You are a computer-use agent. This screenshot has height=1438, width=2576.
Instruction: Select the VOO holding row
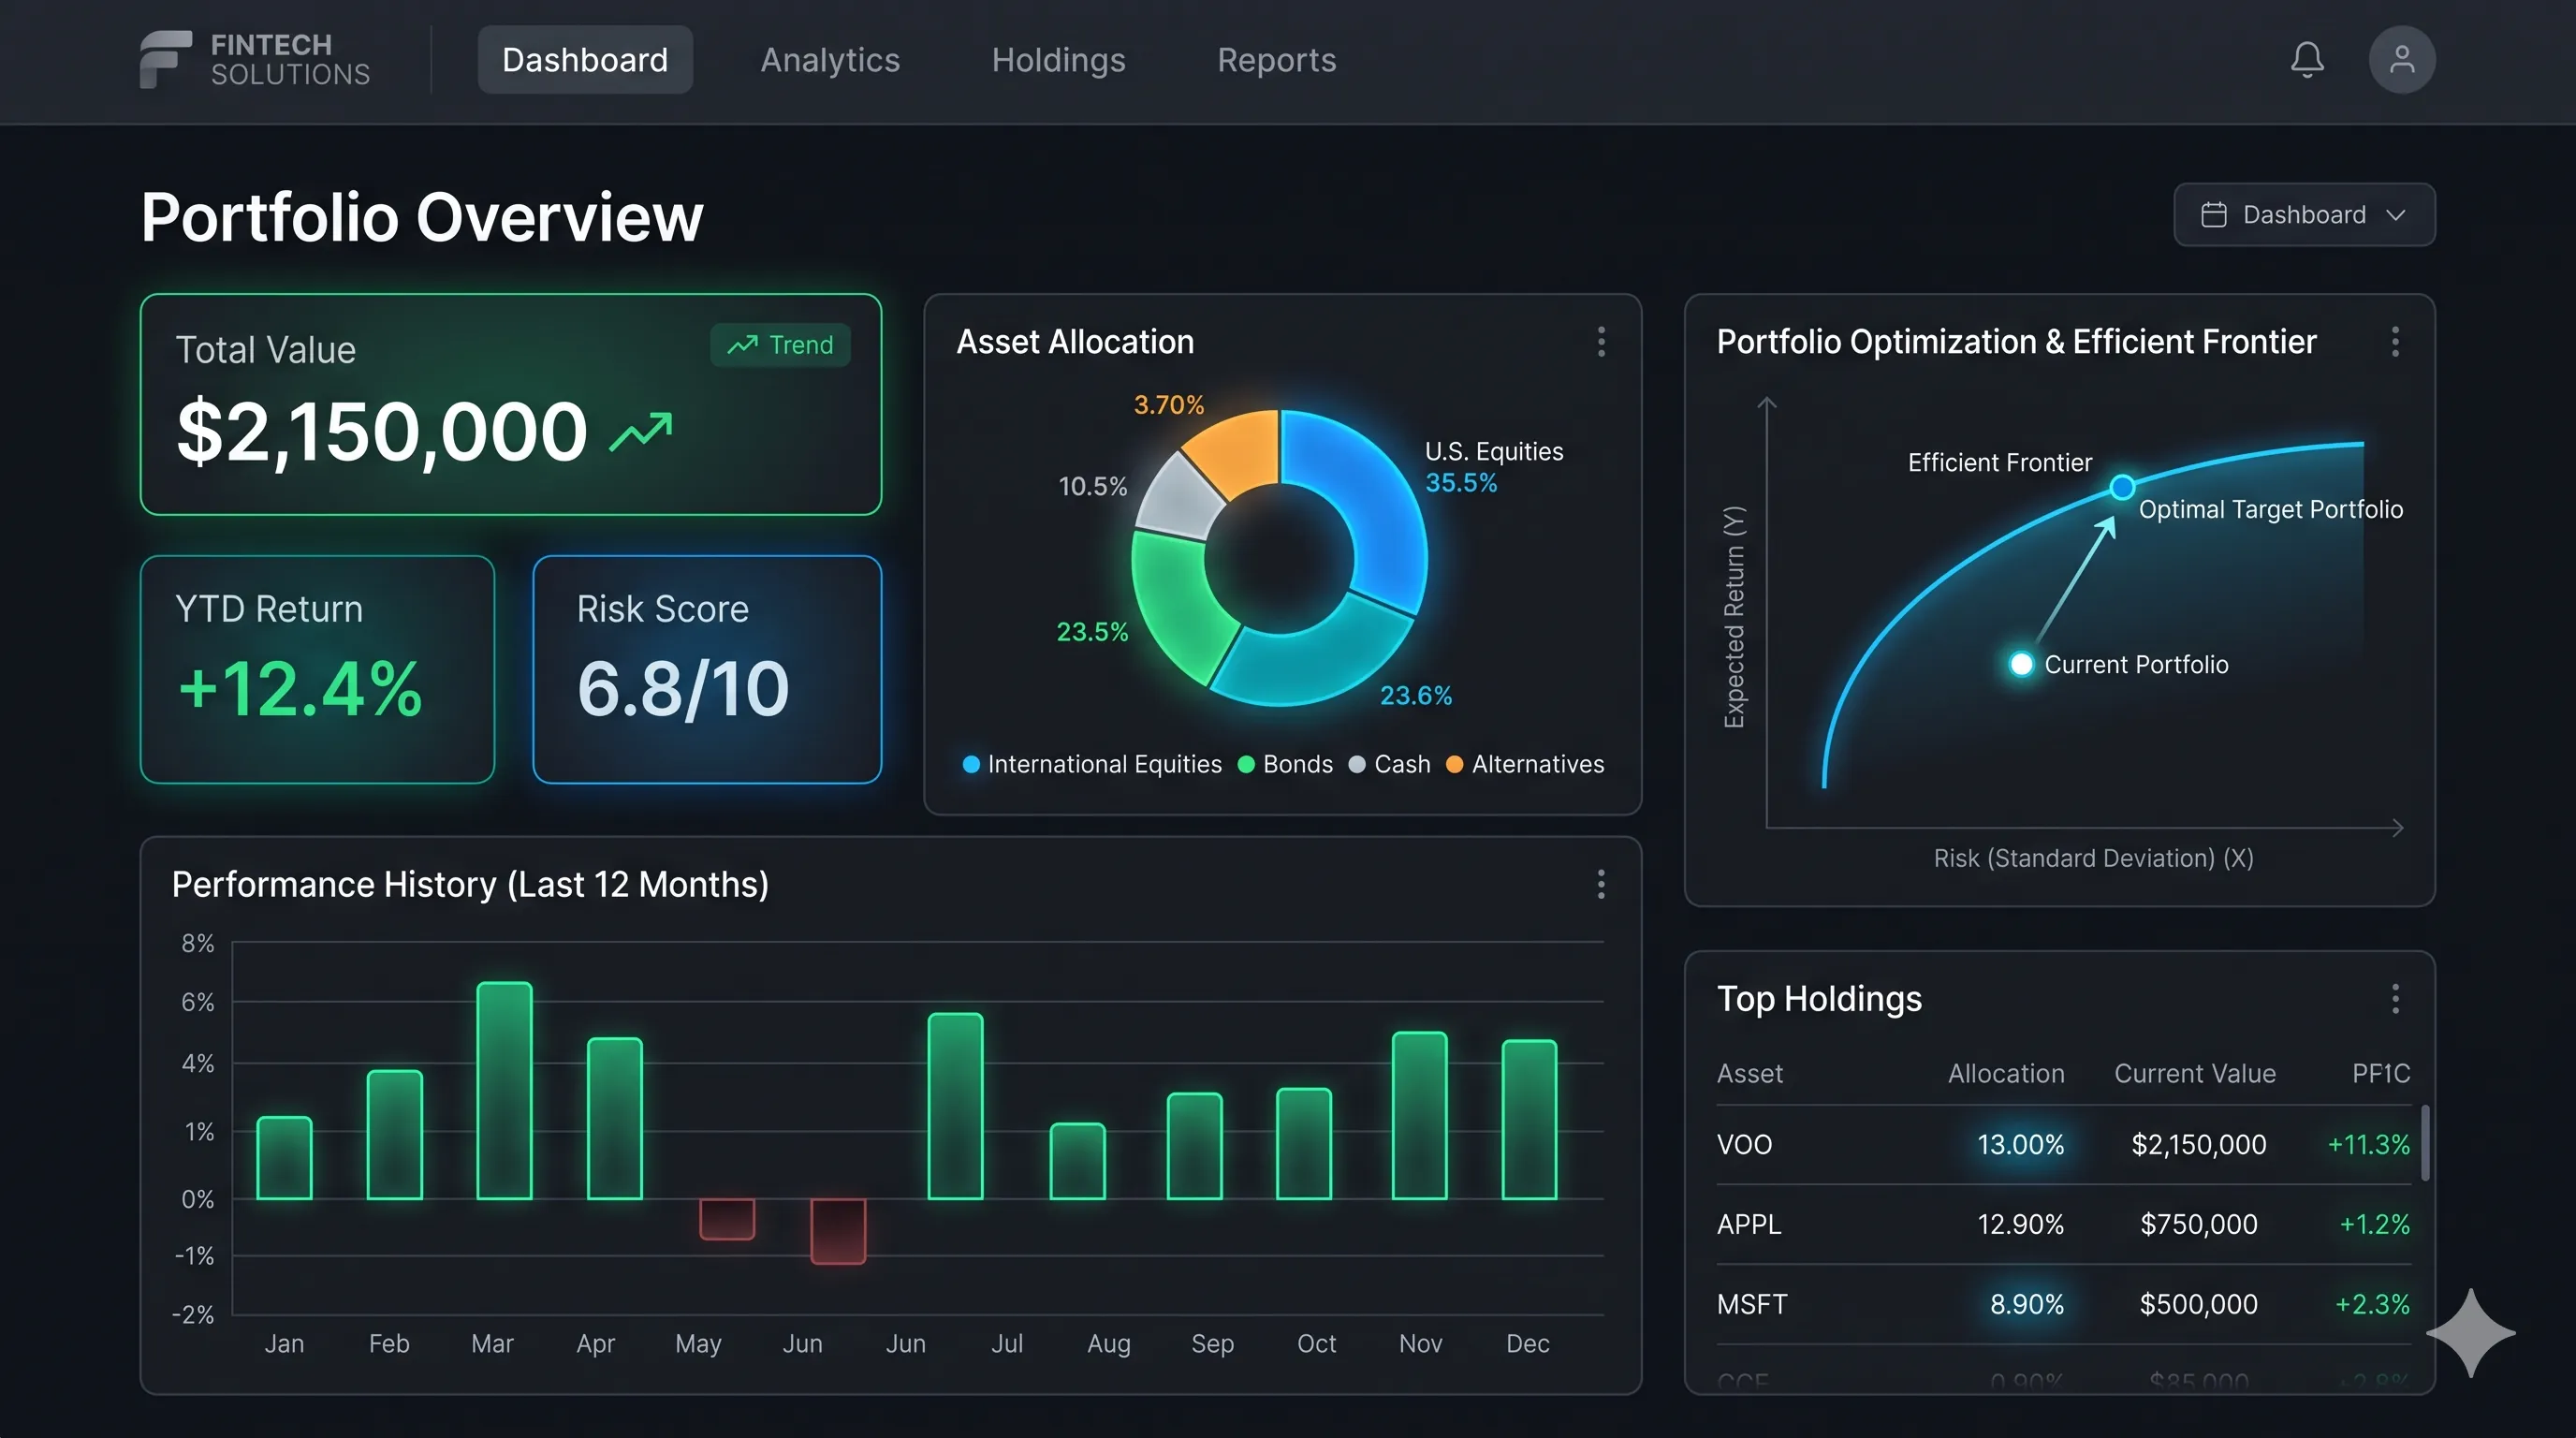(x=2064, y=1144)
